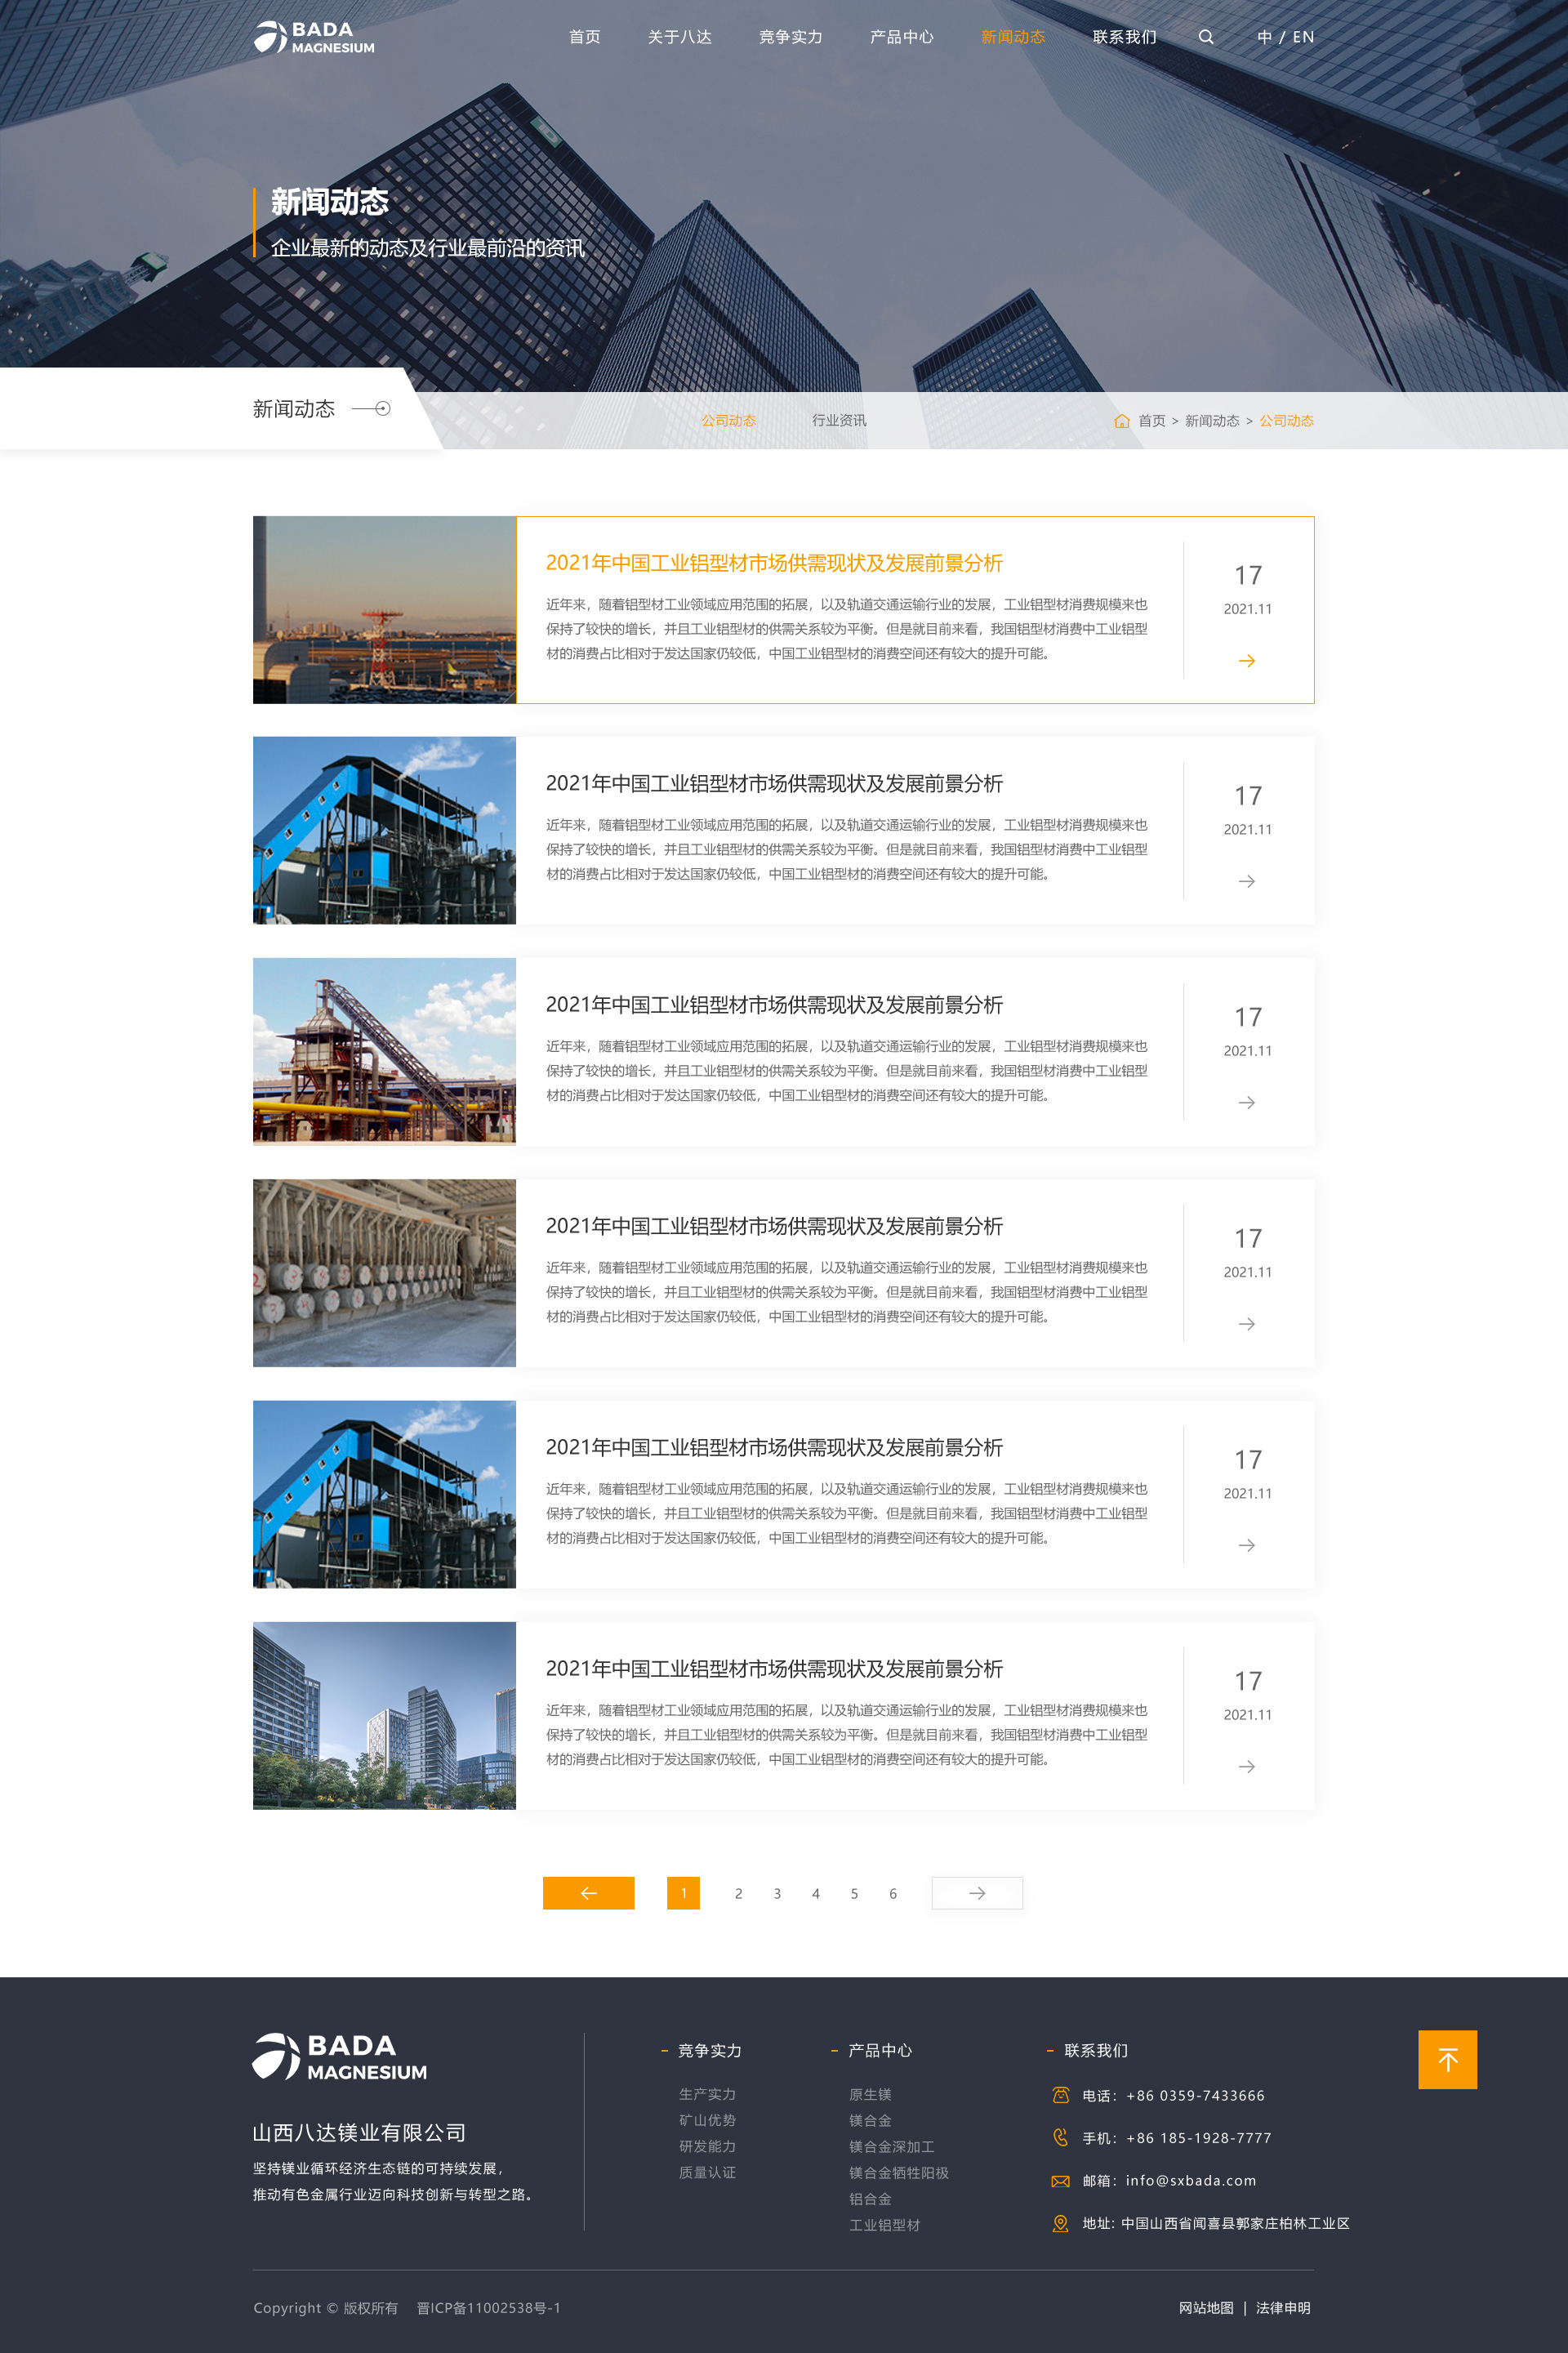Select the 公司动态 tab
The width and height of the screenshot is (1568, 2353).
pyautogui.click(x=728, y=421)
